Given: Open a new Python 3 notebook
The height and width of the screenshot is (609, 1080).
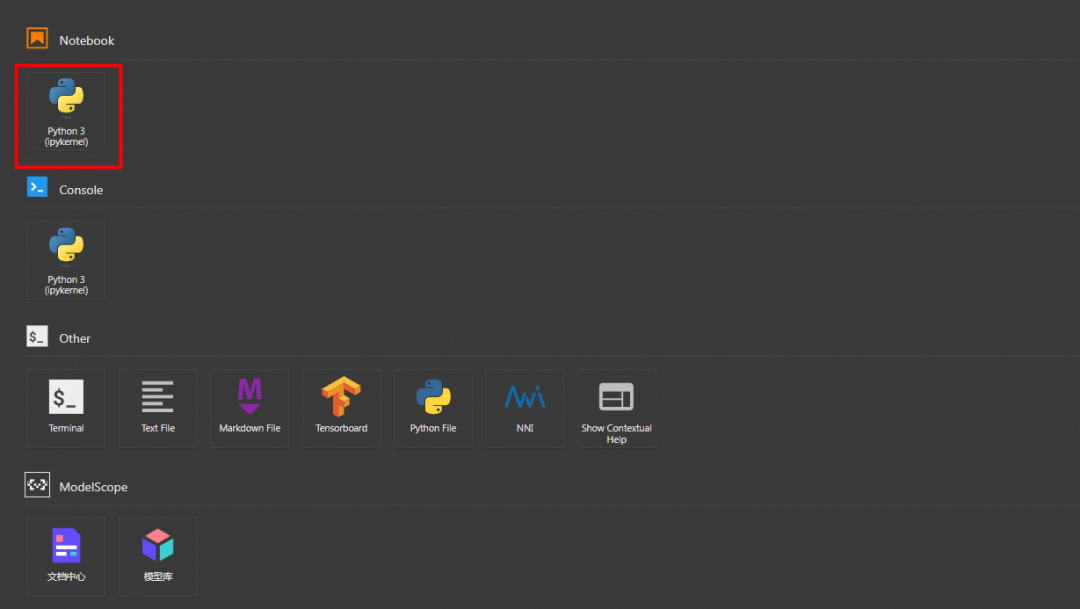Looking at the screenshot, I should 66,112.
